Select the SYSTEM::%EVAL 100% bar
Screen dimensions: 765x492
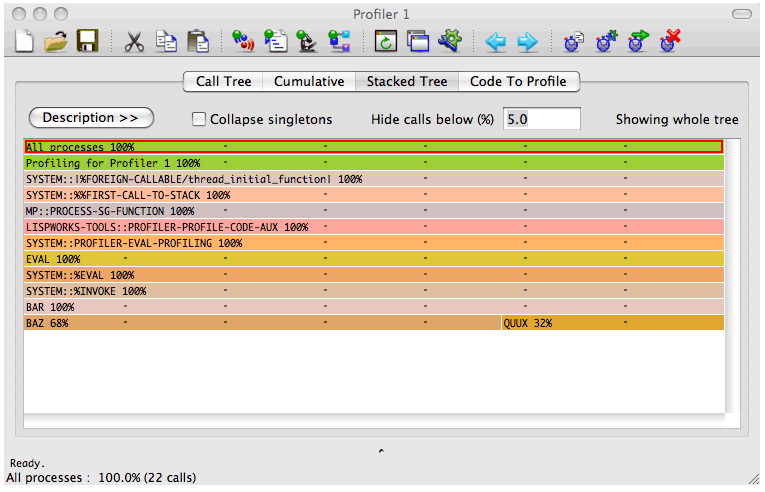coord(374,275)
